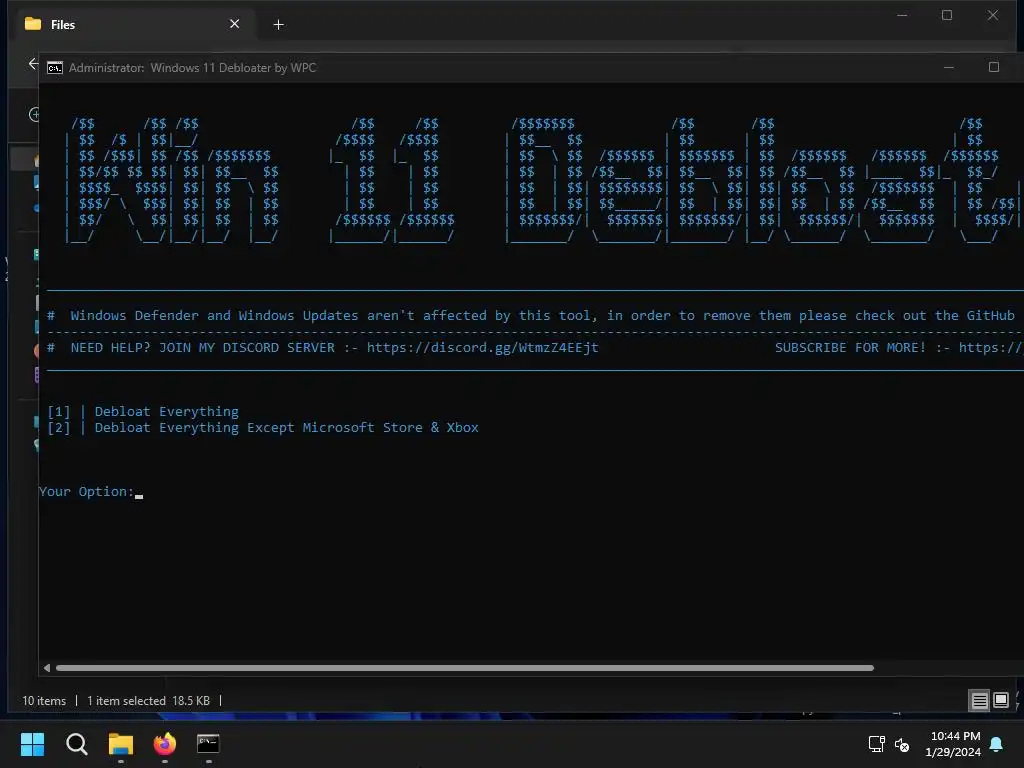Image resolution: width=1024 pixels, height=768 pixels.
Task: Switch to the Command Prompt taskbar icon
Action: [x=208, y=744]
